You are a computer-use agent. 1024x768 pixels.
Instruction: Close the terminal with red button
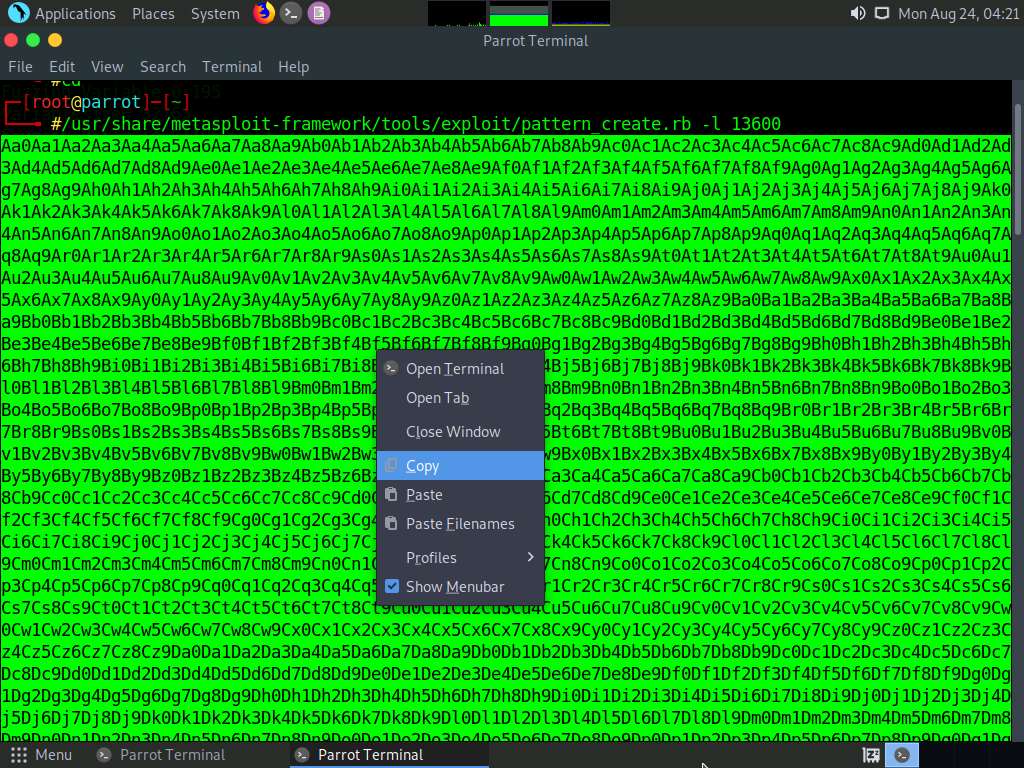[x=11, y=40]
